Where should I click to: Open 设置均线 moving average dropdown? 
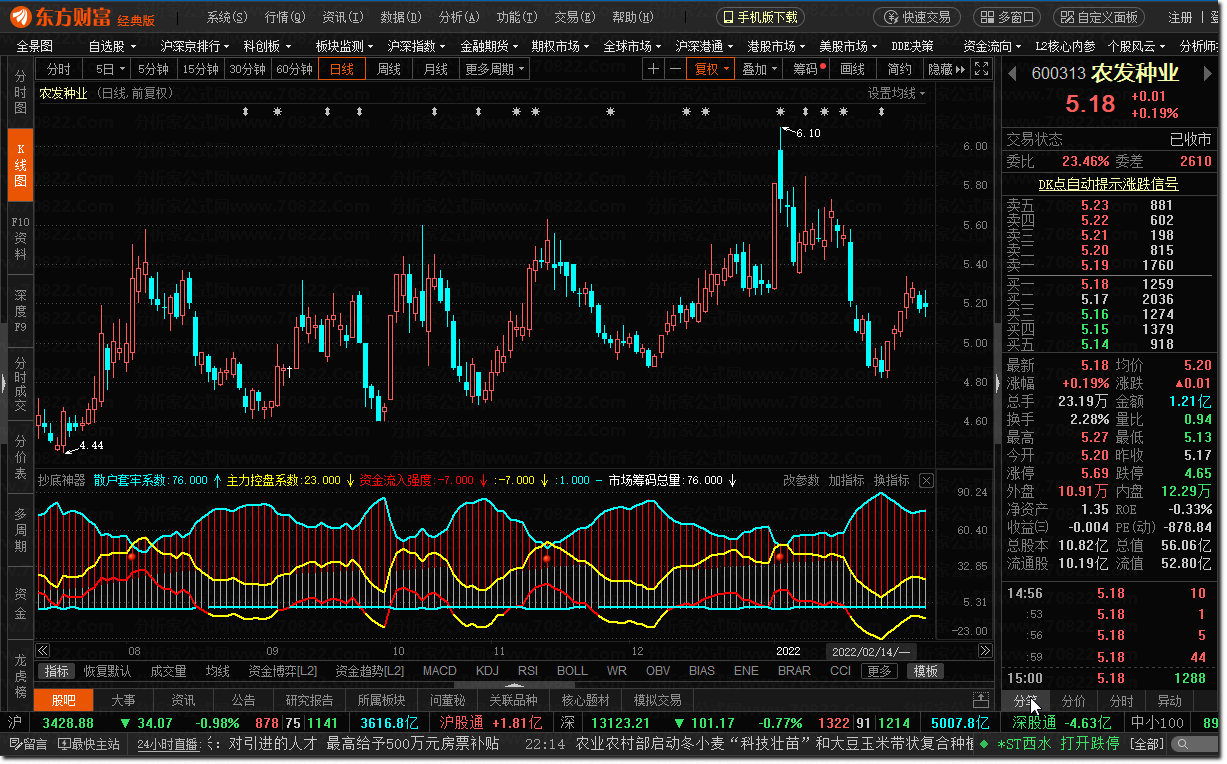click(x=896, y=93)
